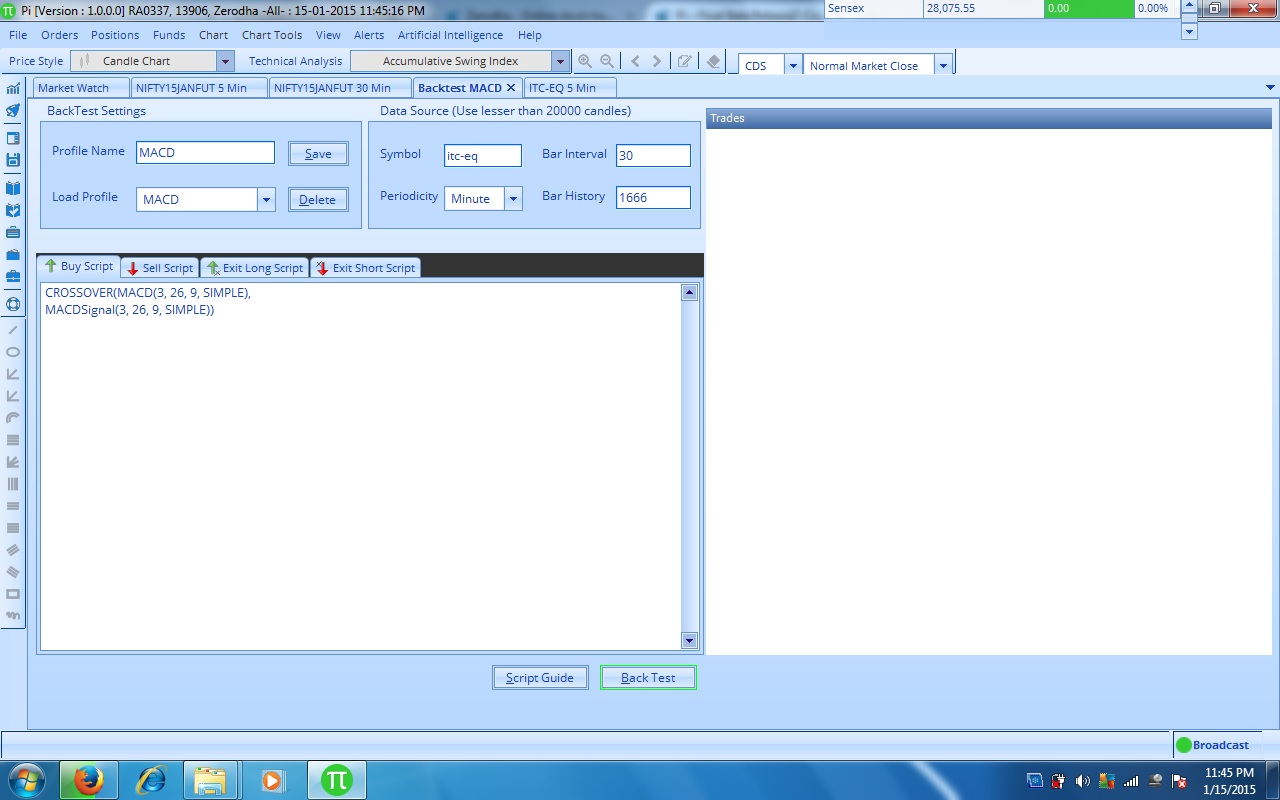Open the CDS exchange dropdown

(793, 66)
